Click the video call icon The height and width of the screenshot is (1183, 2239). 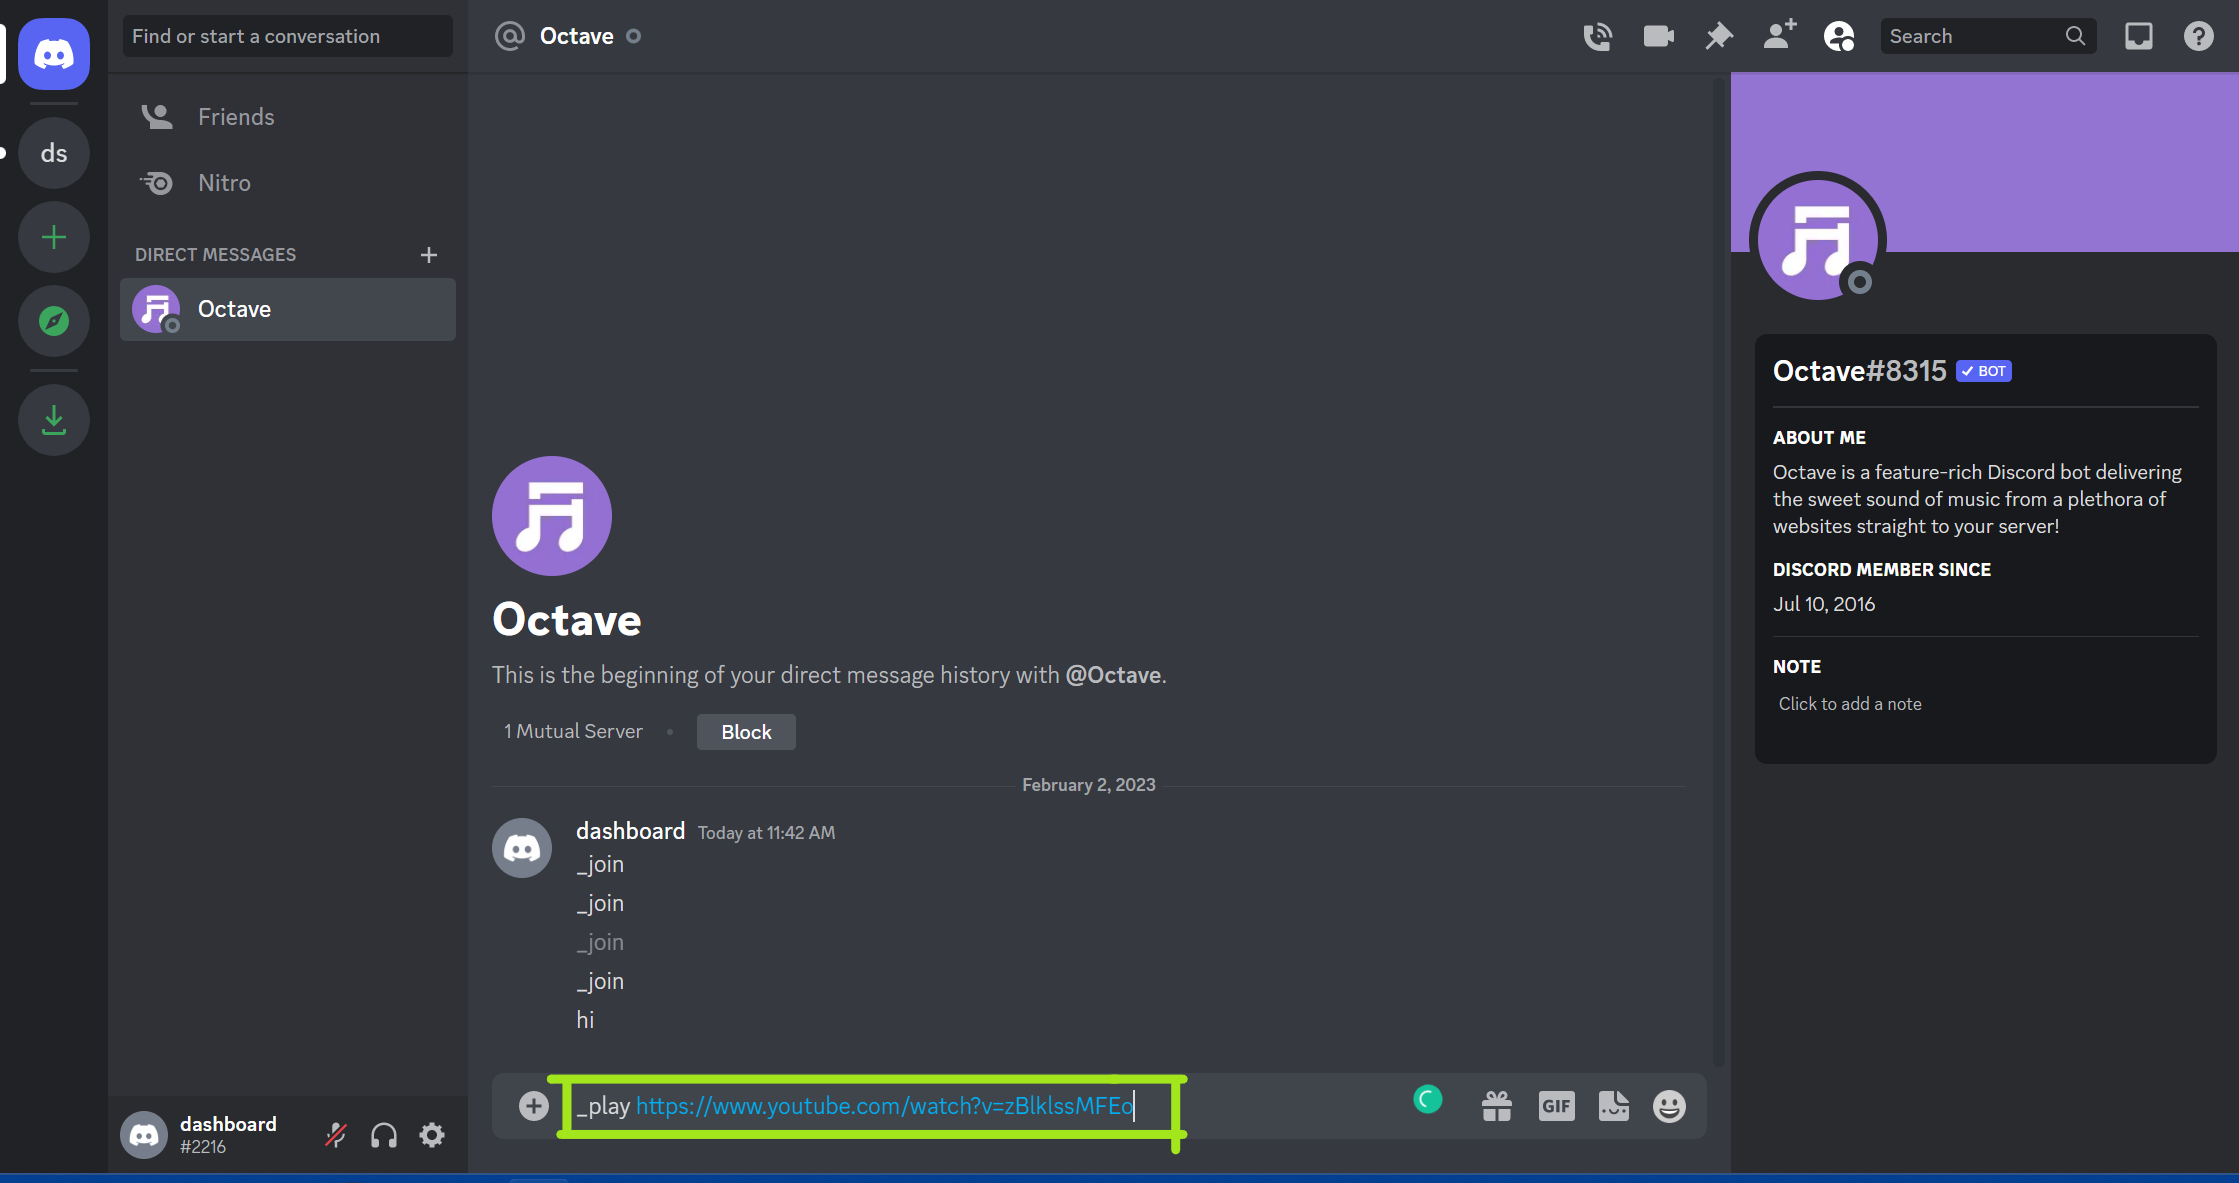1657,36
